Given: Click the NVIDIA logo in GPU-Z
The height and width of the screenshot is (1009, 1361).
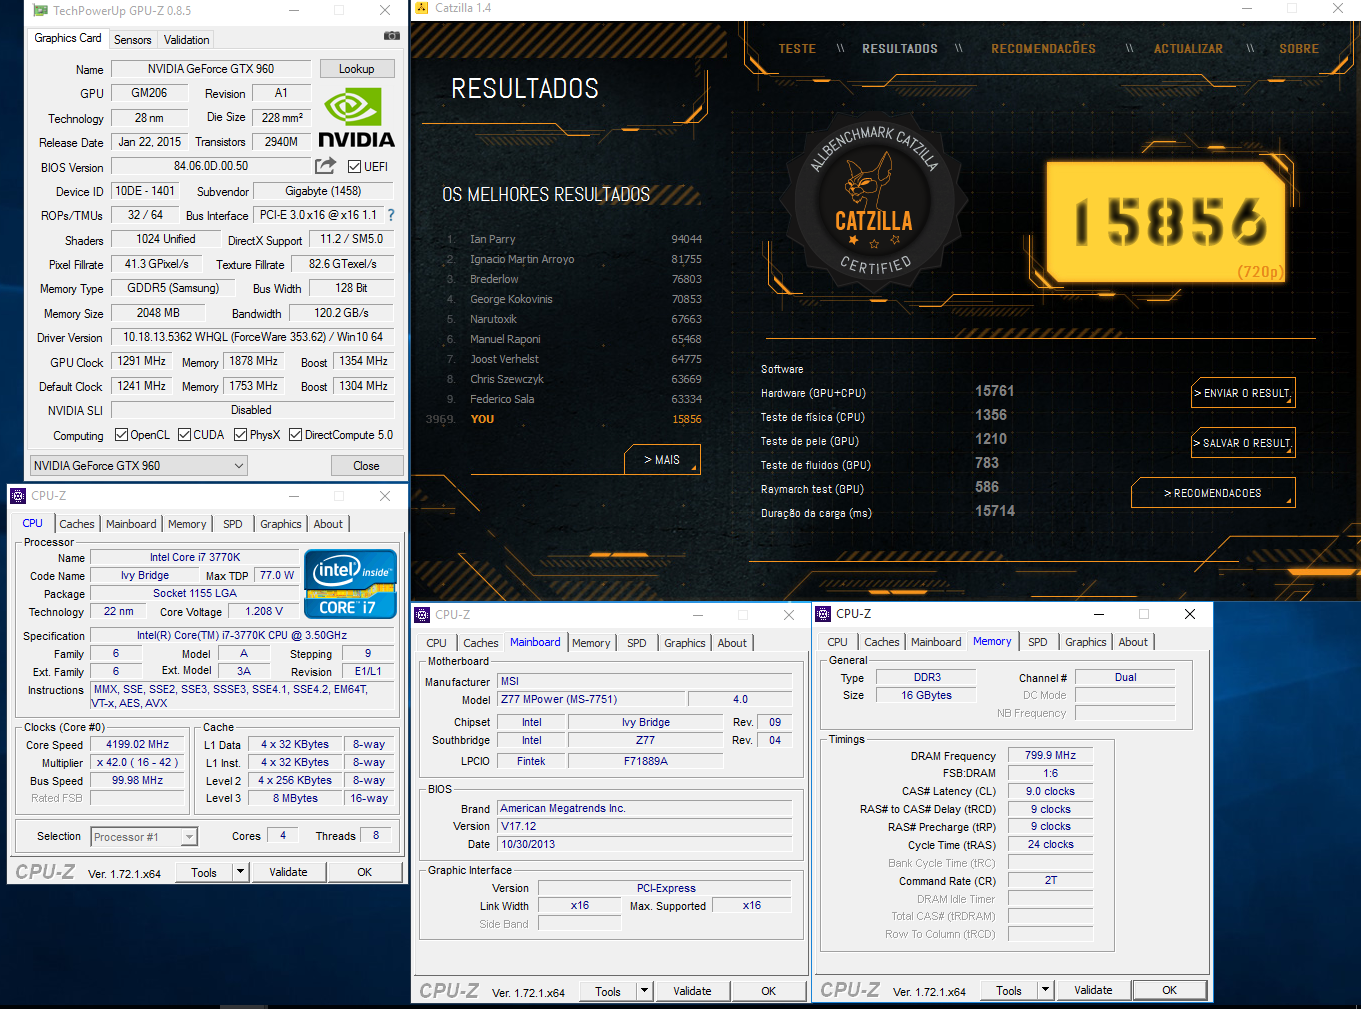Looking at the screenshot, I should pos(356,119).
